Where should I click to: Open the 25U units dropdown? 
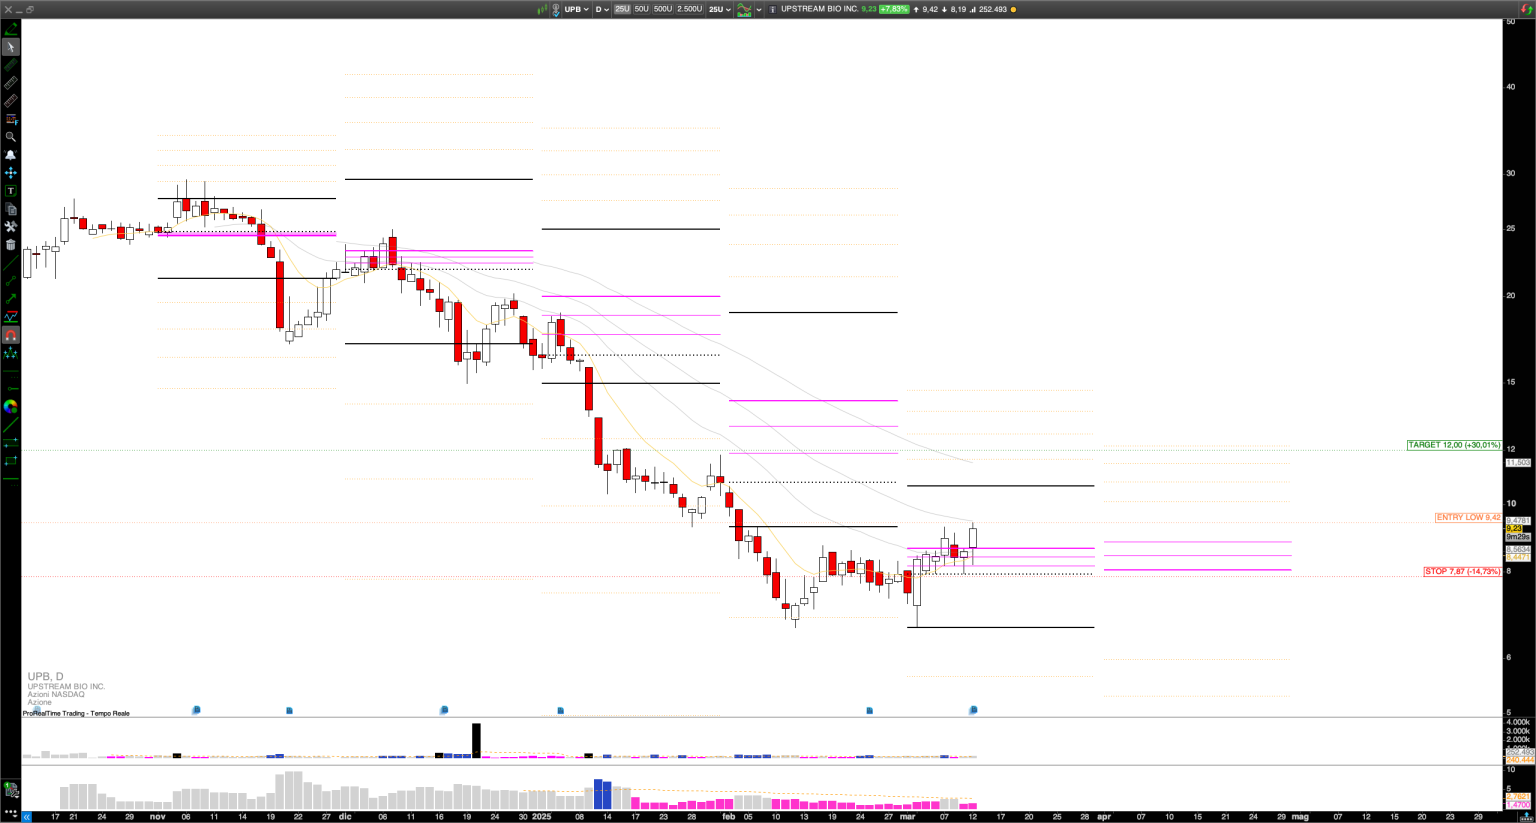(720, 9)
